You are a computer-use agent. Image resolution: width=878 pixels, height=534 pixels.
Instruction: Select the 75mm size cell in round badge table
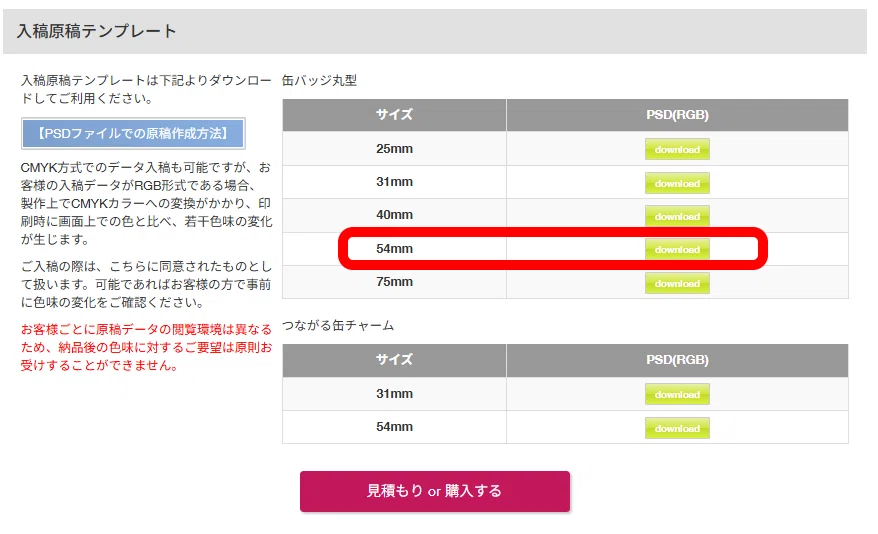(x=394, y=282)
